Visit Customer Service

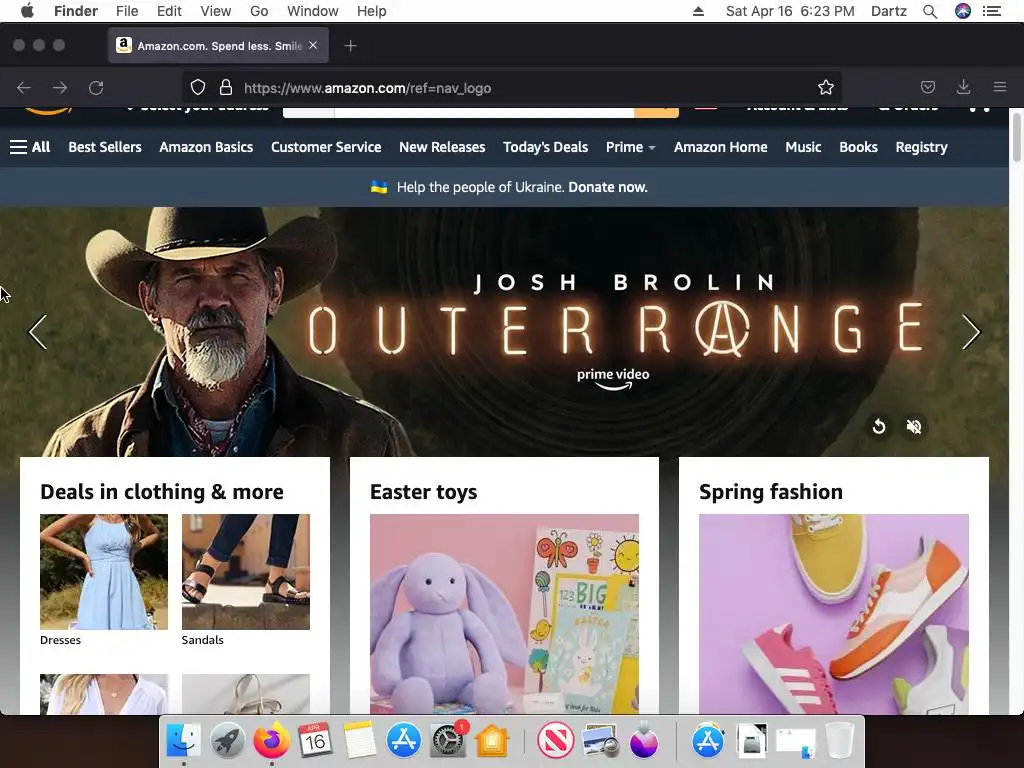coord(326,147)
